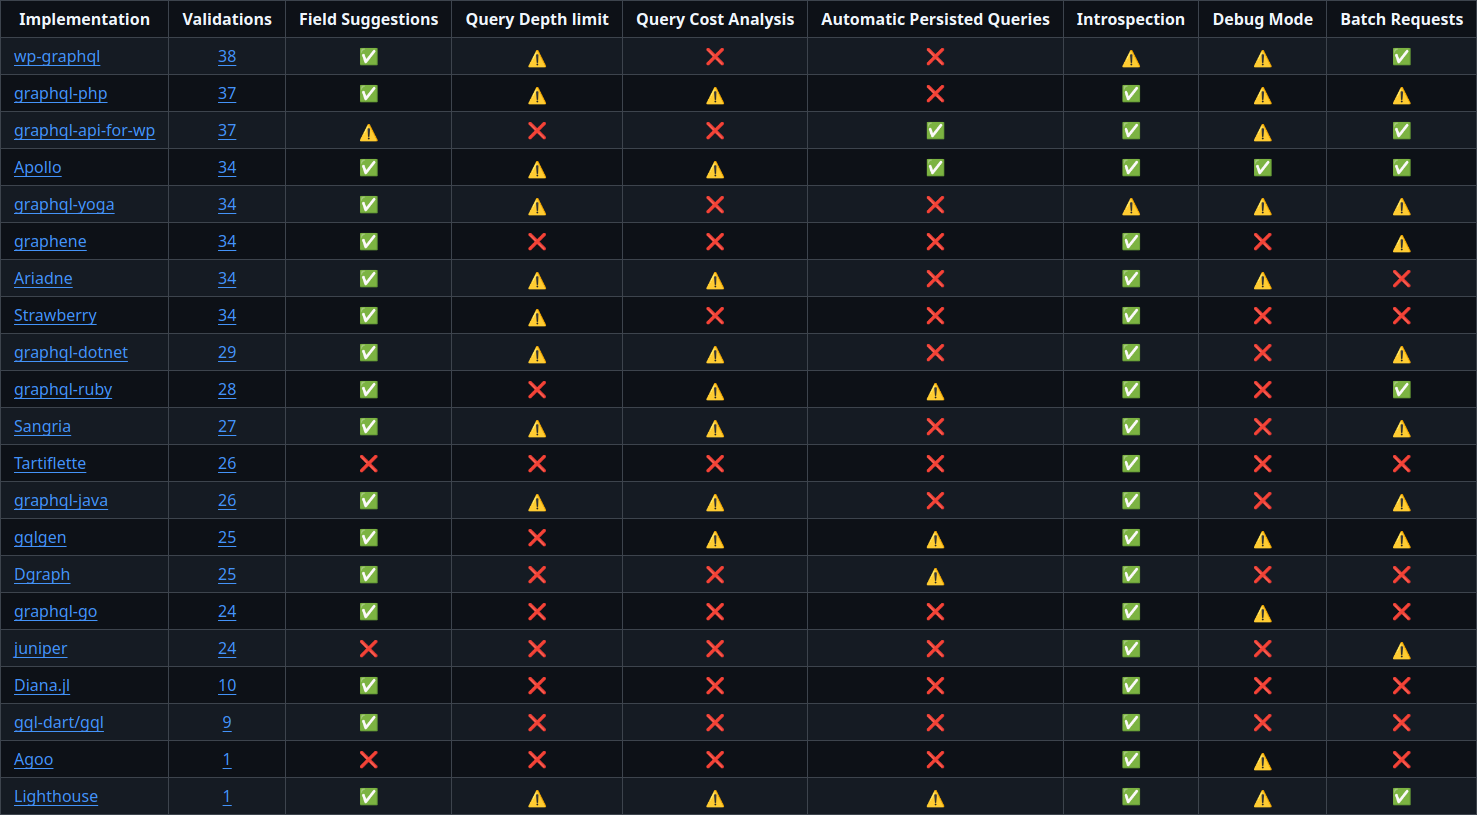Open the Ariadne link
This screenshot has height=815, width=1477.
43,279
